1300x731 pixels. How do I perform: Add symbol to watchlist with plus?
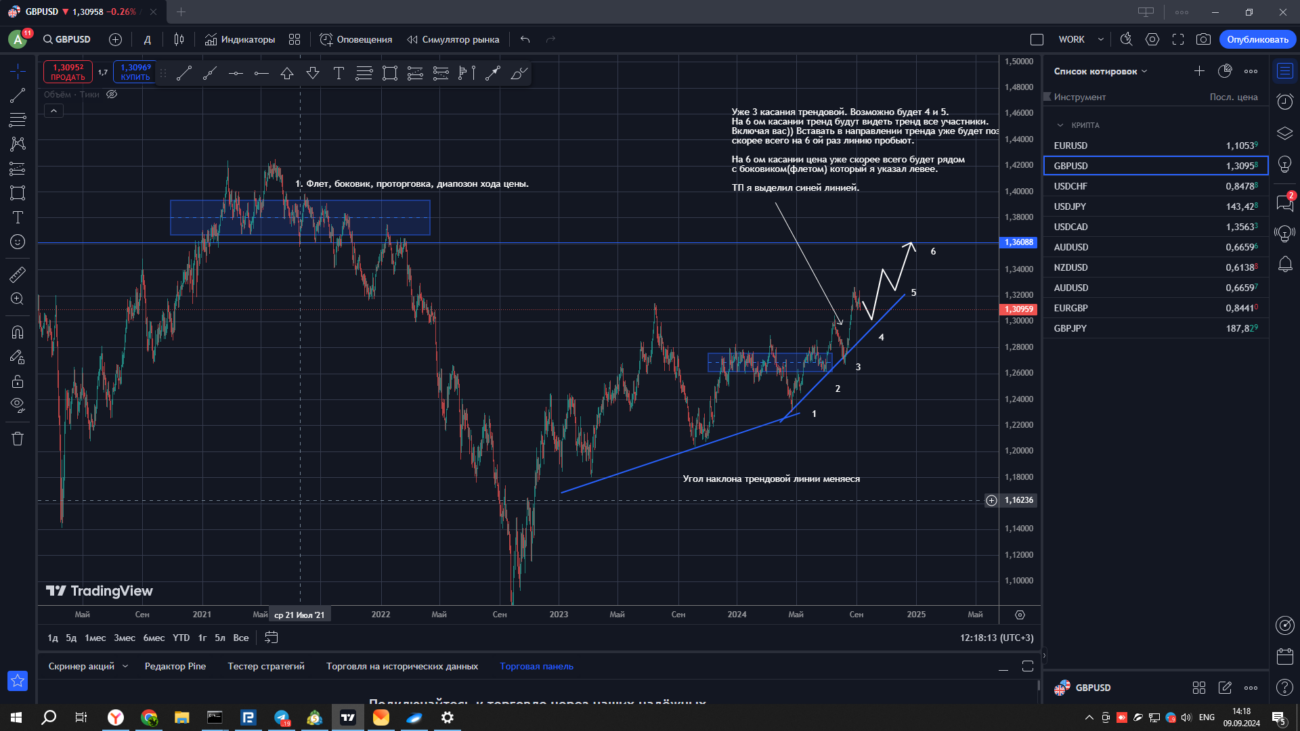click(x=1199, y=71)
